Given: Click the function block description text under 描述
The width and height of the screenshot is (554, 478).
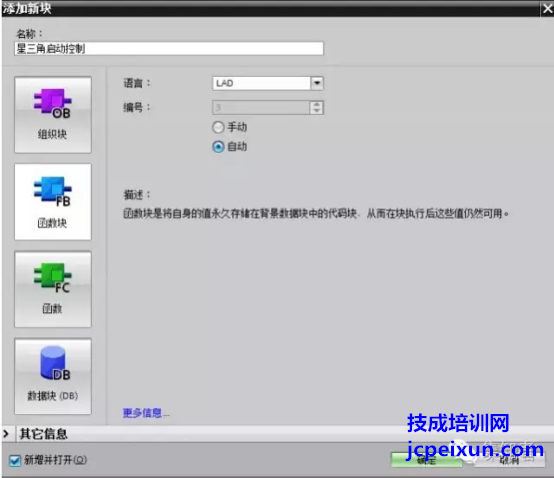Looking at the screenshot, I should (x=316, y=213).
